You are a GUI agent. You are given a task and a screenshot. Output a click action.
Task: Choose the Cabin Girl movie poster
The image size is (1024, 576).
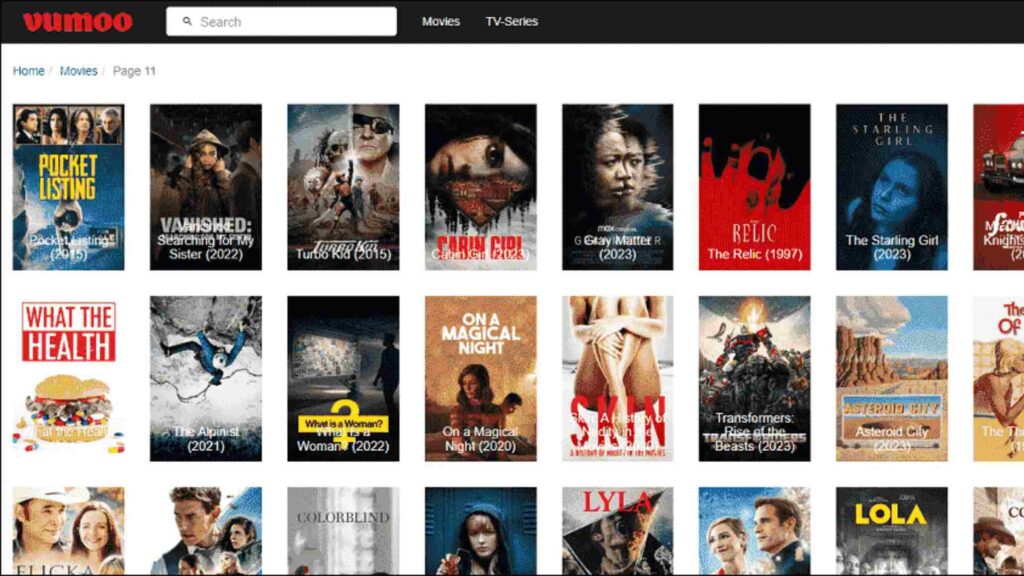480,187
